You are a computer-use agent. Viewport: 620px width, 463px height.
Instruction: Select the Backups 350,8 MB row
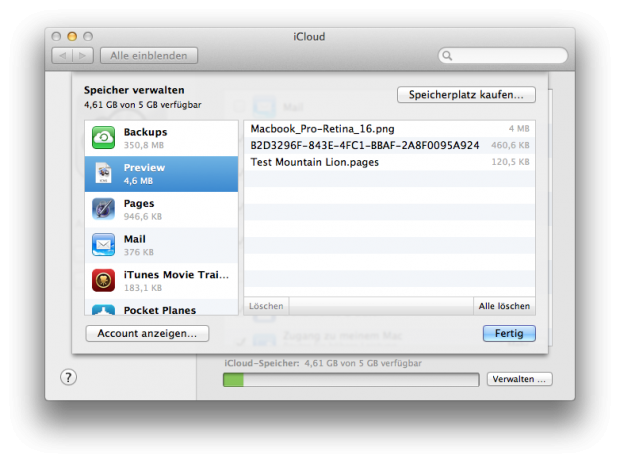click(161, 138)
